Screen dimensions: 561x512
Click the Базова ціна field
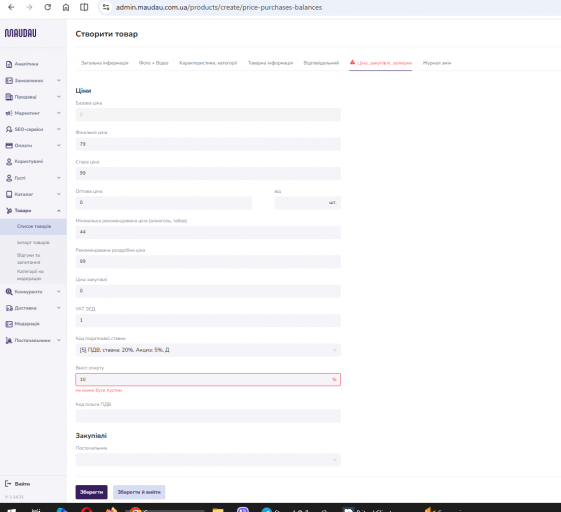[208, 114]
